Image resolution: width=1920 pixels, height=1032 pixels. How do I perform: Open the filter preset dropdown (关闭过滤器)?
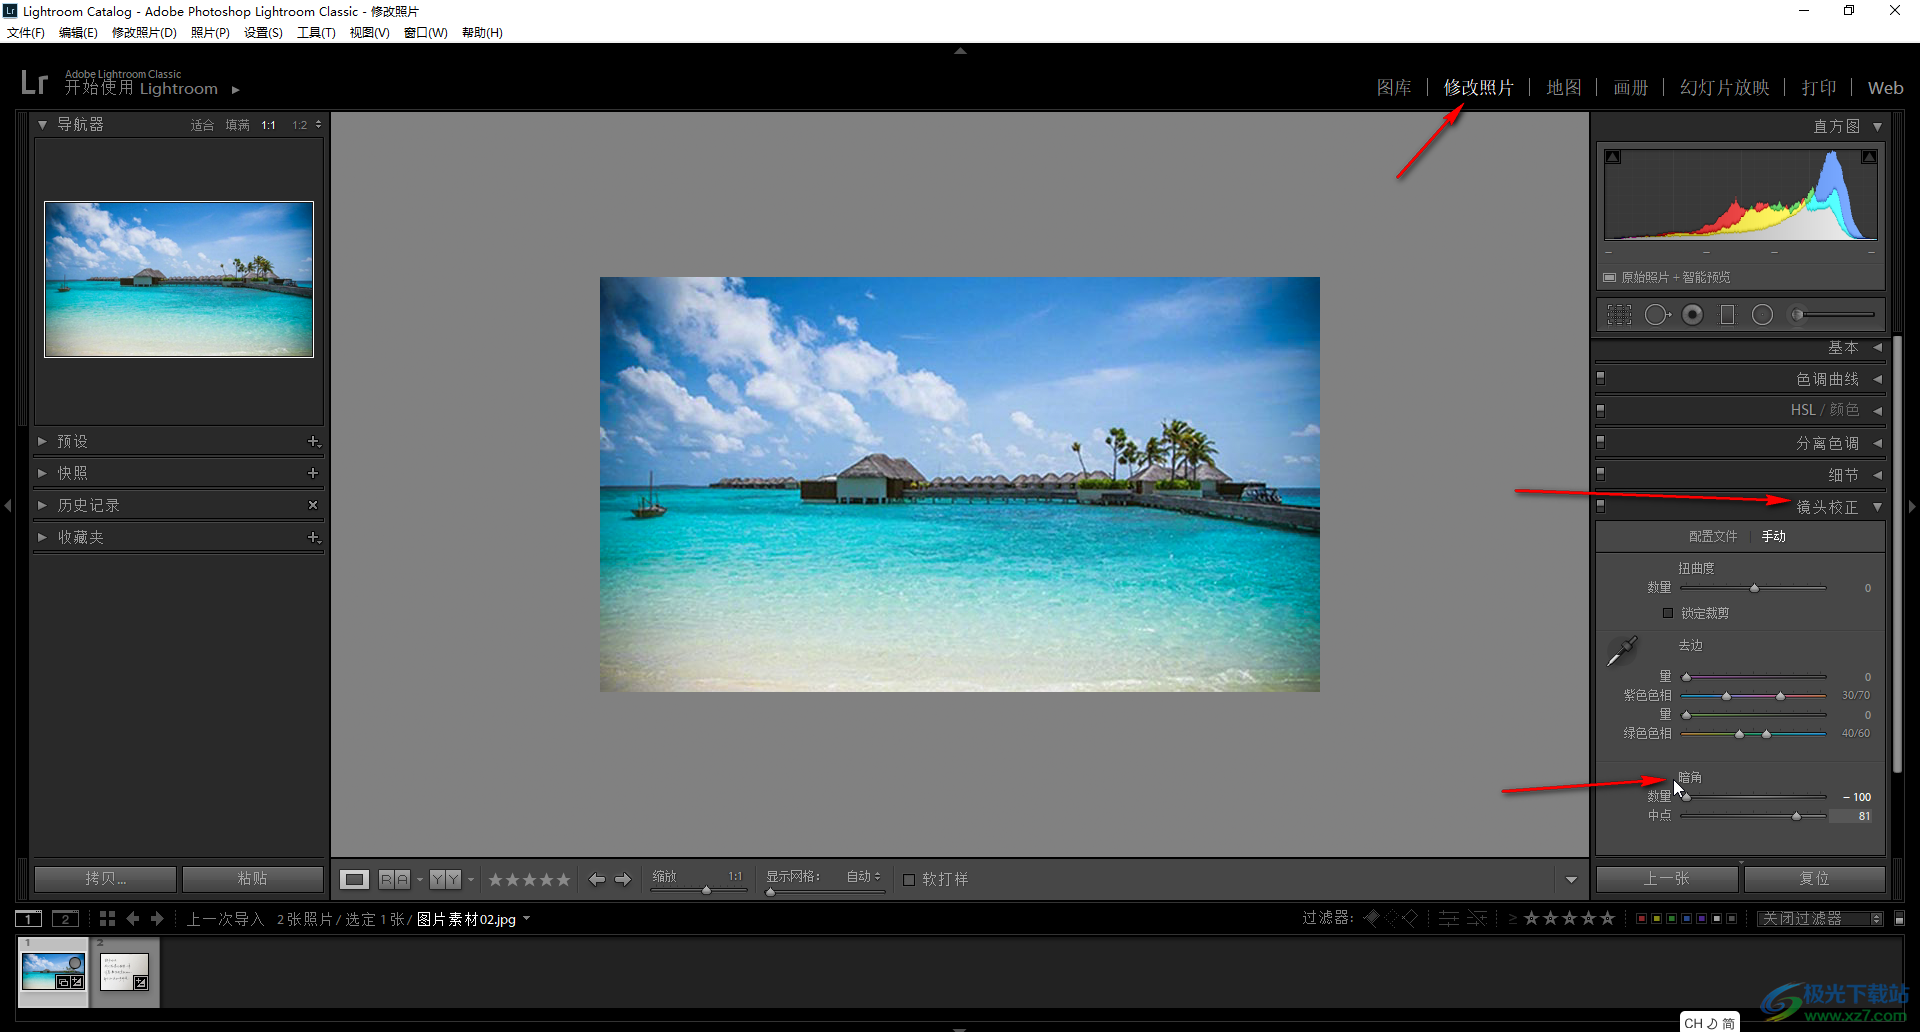click(x=1820, y=918)
